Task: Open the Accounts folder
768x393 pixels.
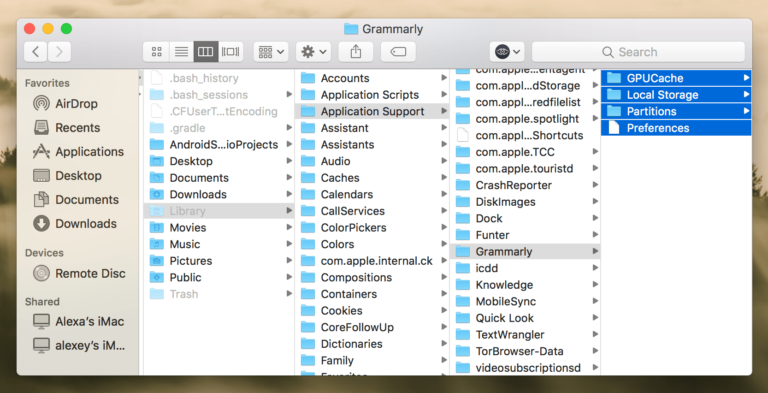Action: (372, 78)
